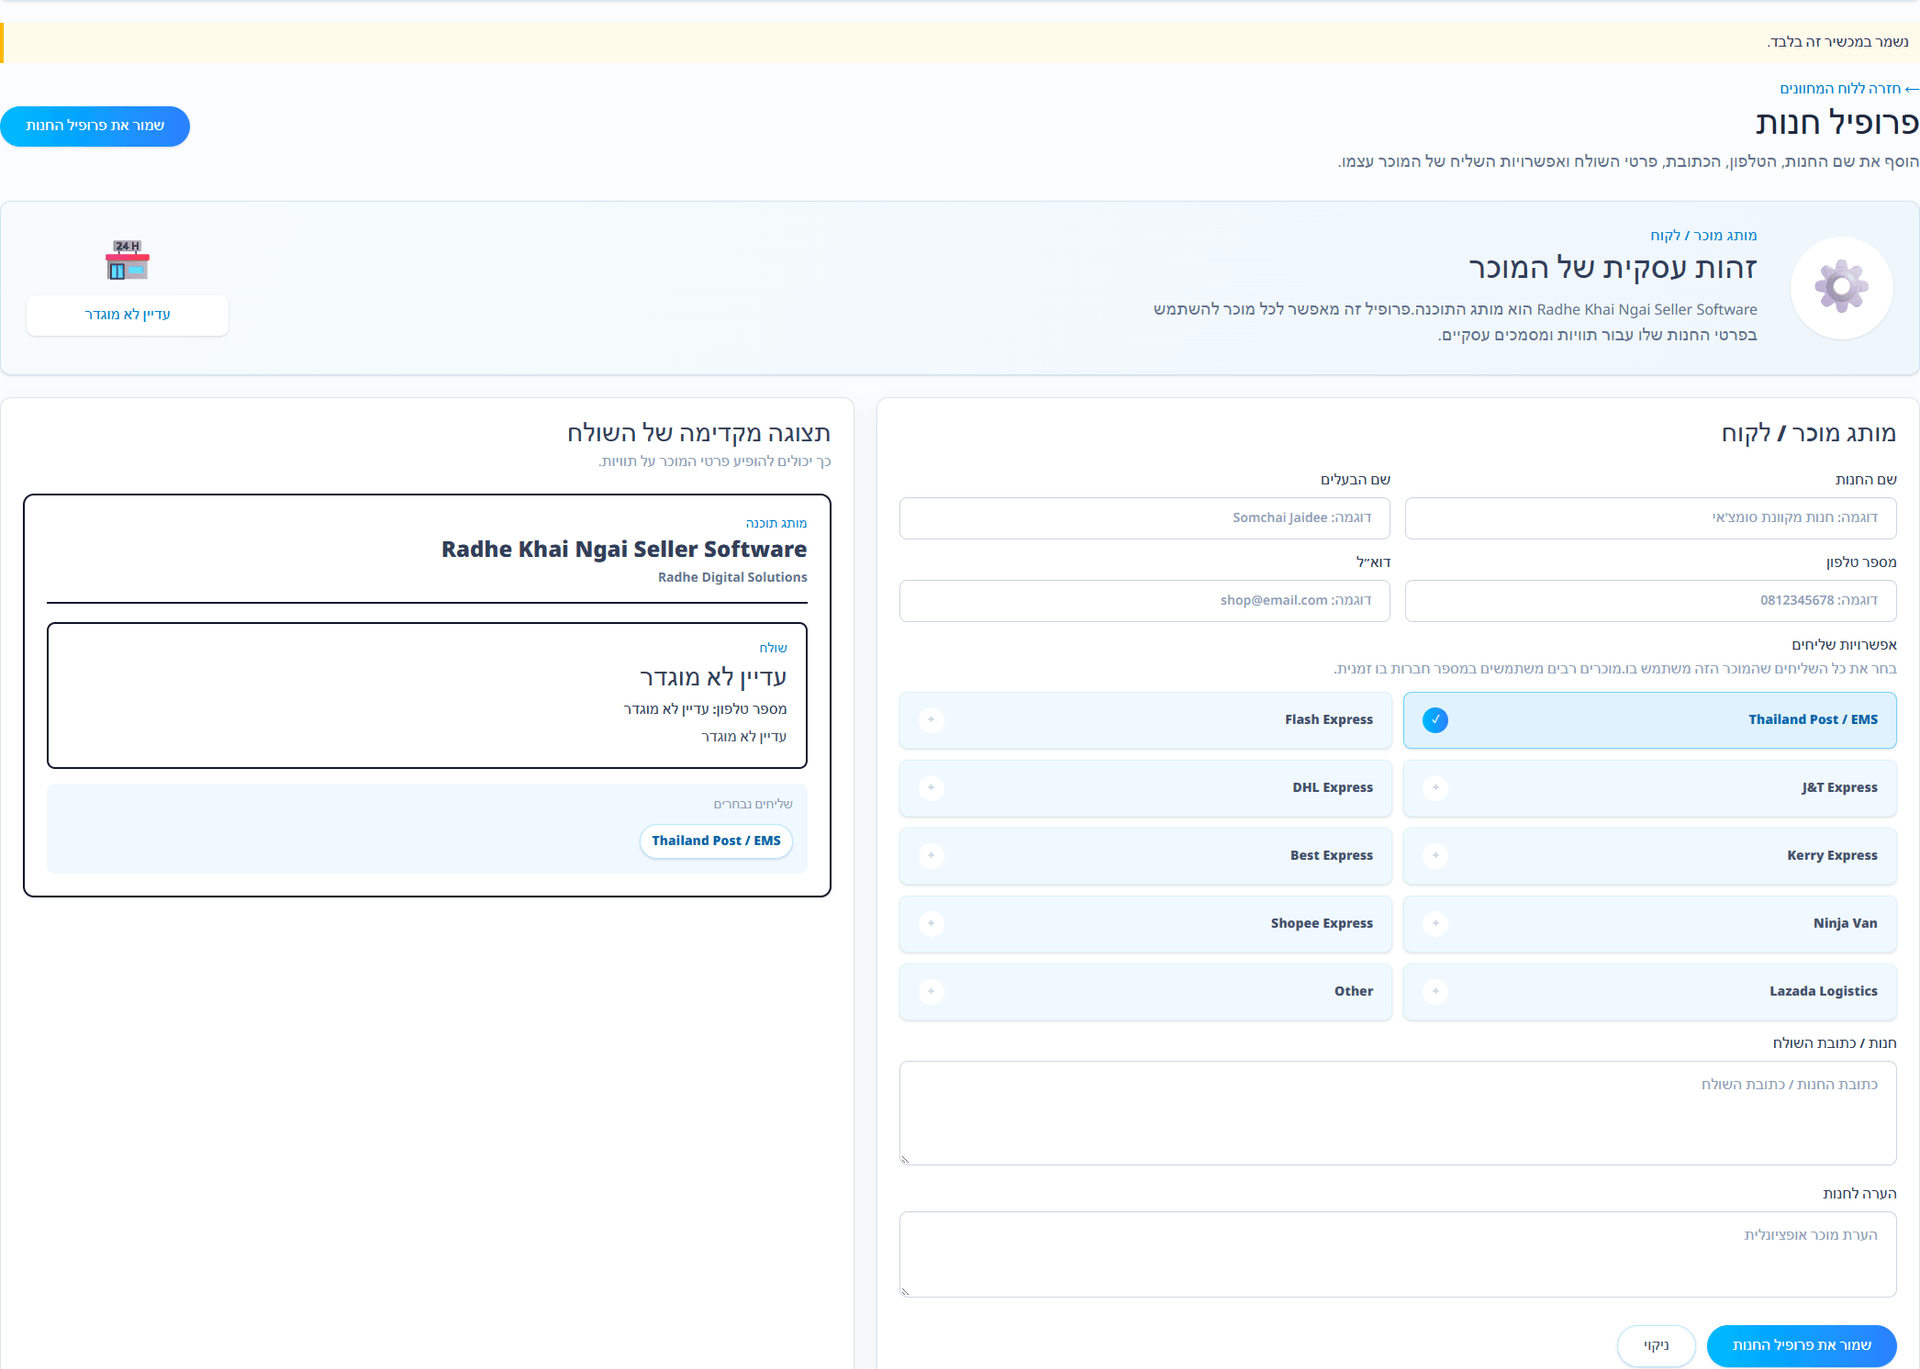
Task: Click the store address textarea
Action: coord(1397,1113)
